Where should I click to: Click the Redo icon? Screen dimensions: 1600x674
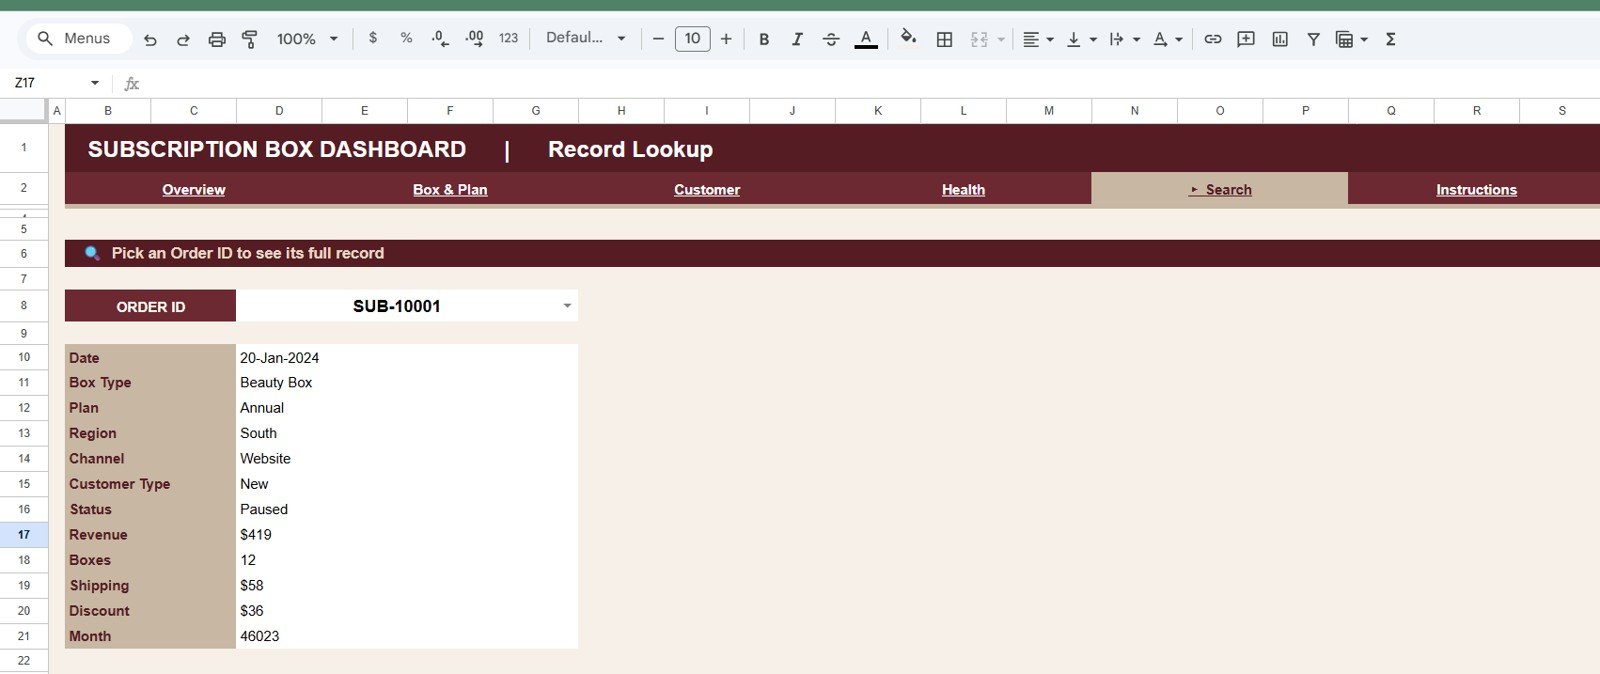(x=183, y=39)
